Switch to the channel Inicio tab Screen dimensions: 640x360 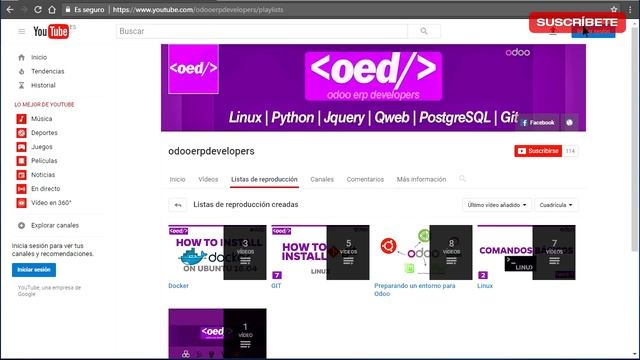click(178, 179)
